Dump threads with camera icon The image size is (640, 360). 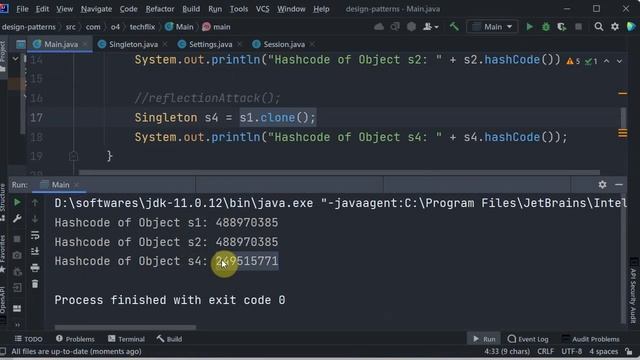tap(17, 255)
